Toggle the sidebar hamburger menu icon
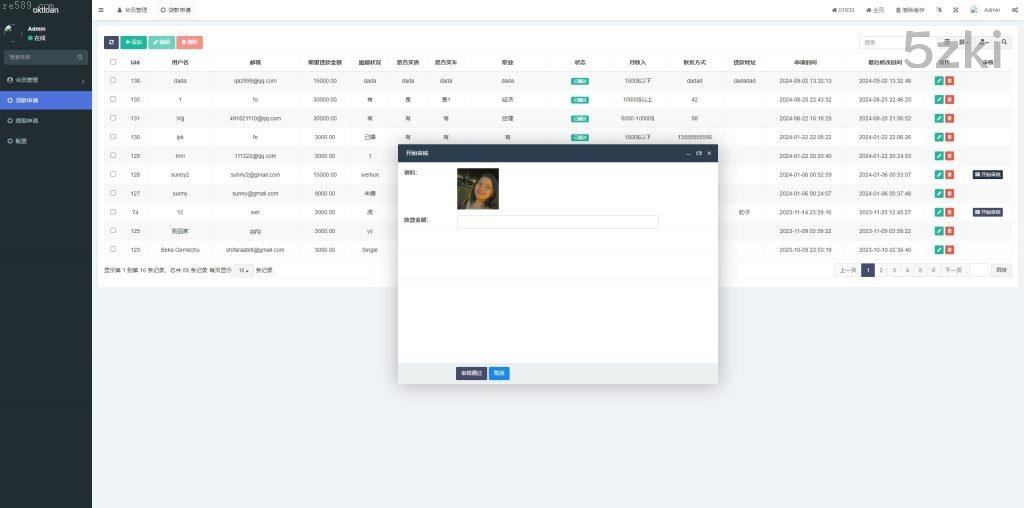The width and height of the screenshot is (1024, 508). pos(101,10)
